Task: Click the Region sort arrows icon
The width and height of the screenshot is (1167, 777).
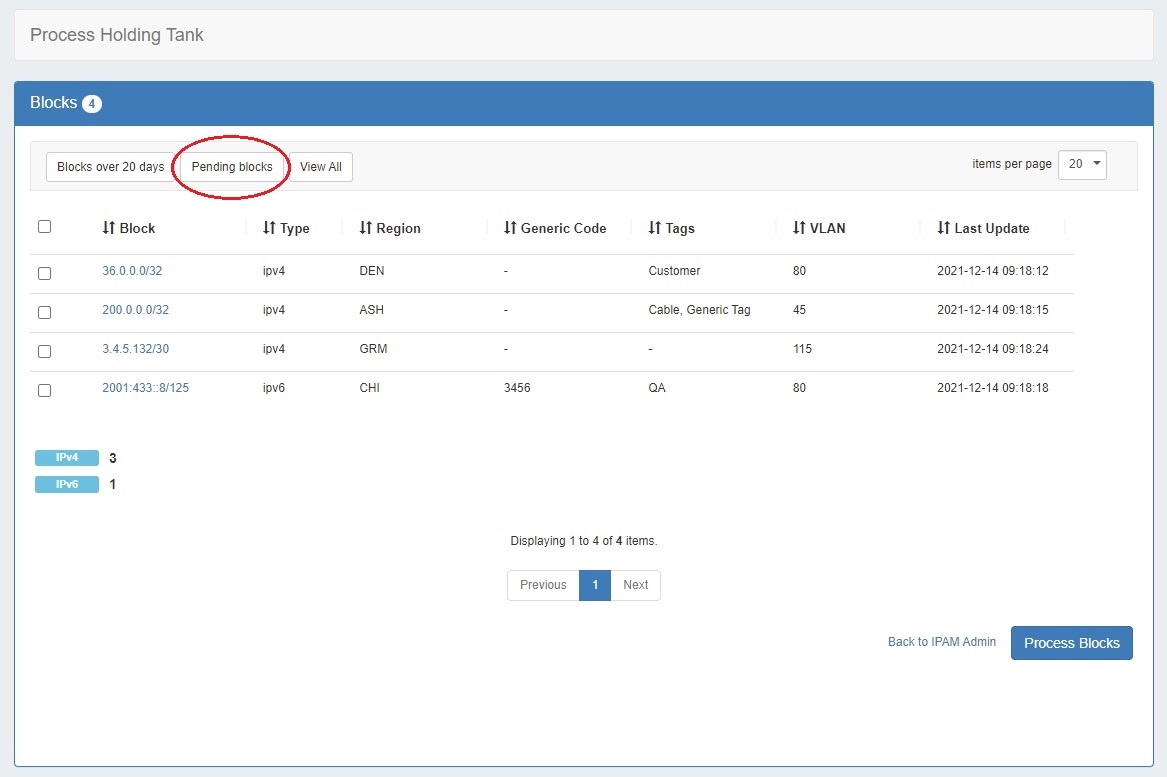Action: point(366,228)
